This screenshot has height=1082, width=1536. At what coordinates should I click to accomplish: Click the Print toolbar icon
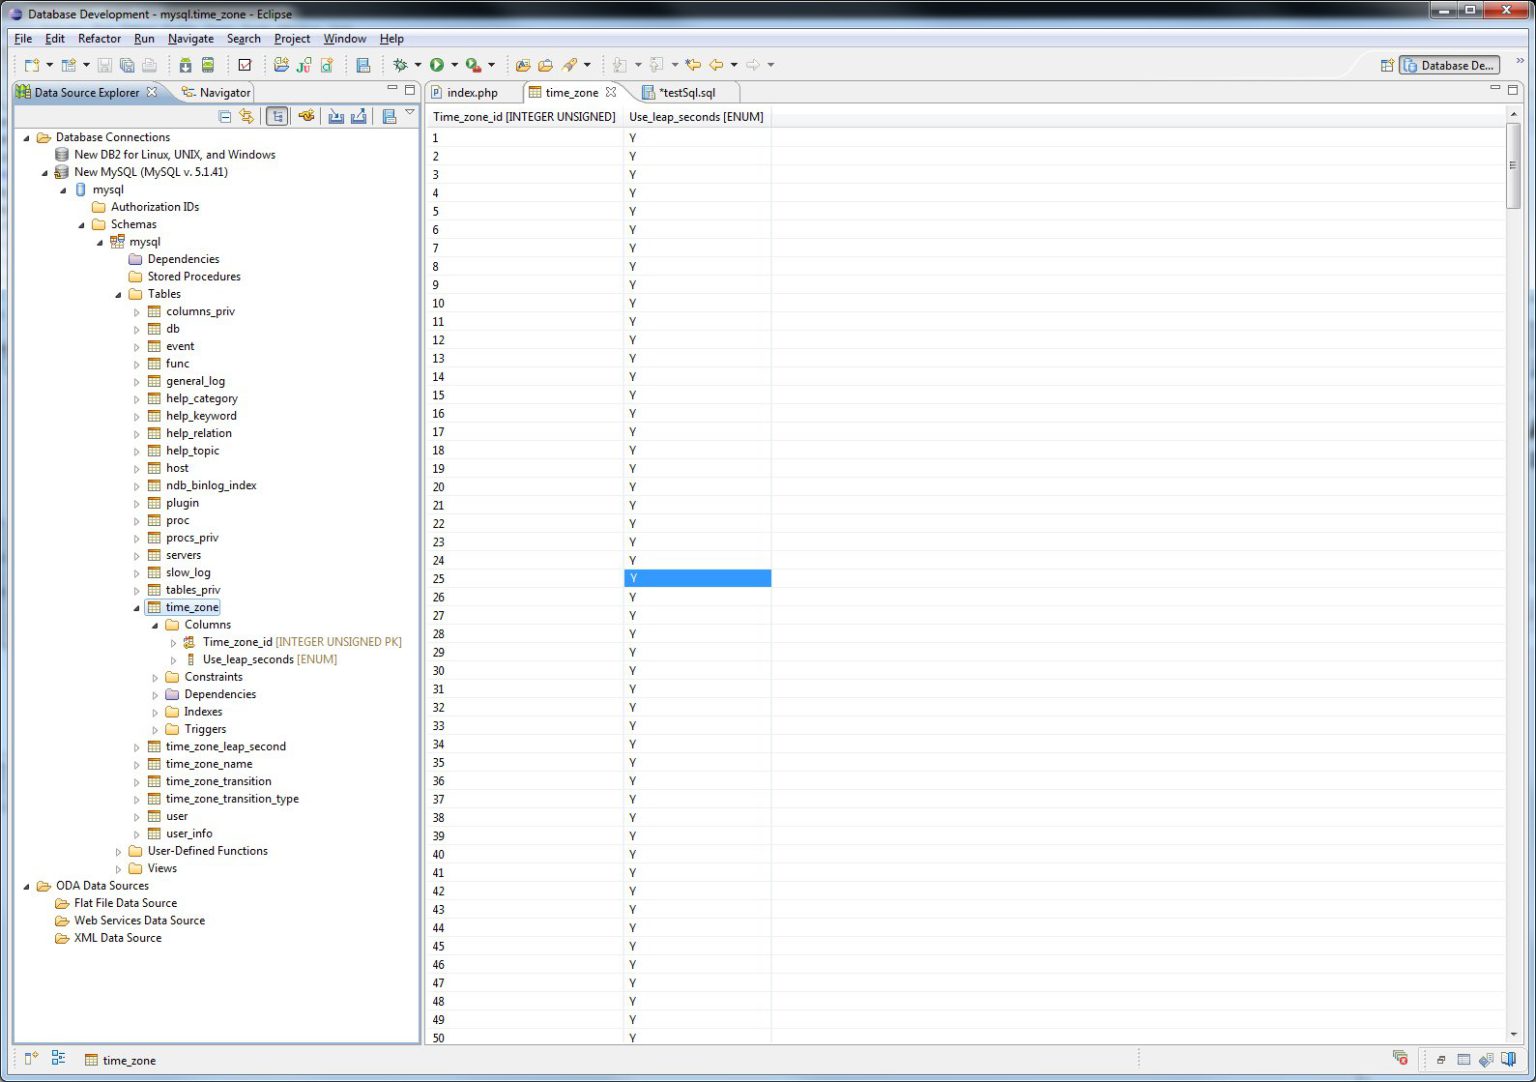[x=149, y=64]
